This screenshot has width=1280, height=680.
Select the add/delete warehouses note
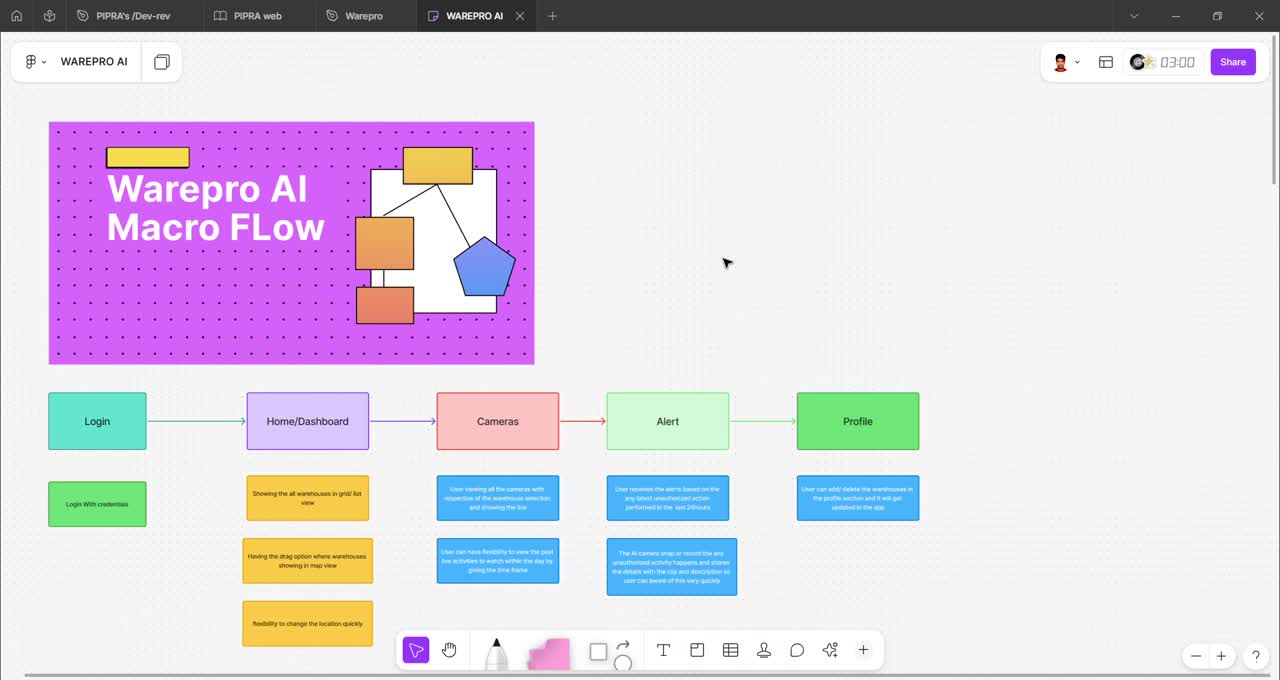pyautogui.click(x=858, y=498)
